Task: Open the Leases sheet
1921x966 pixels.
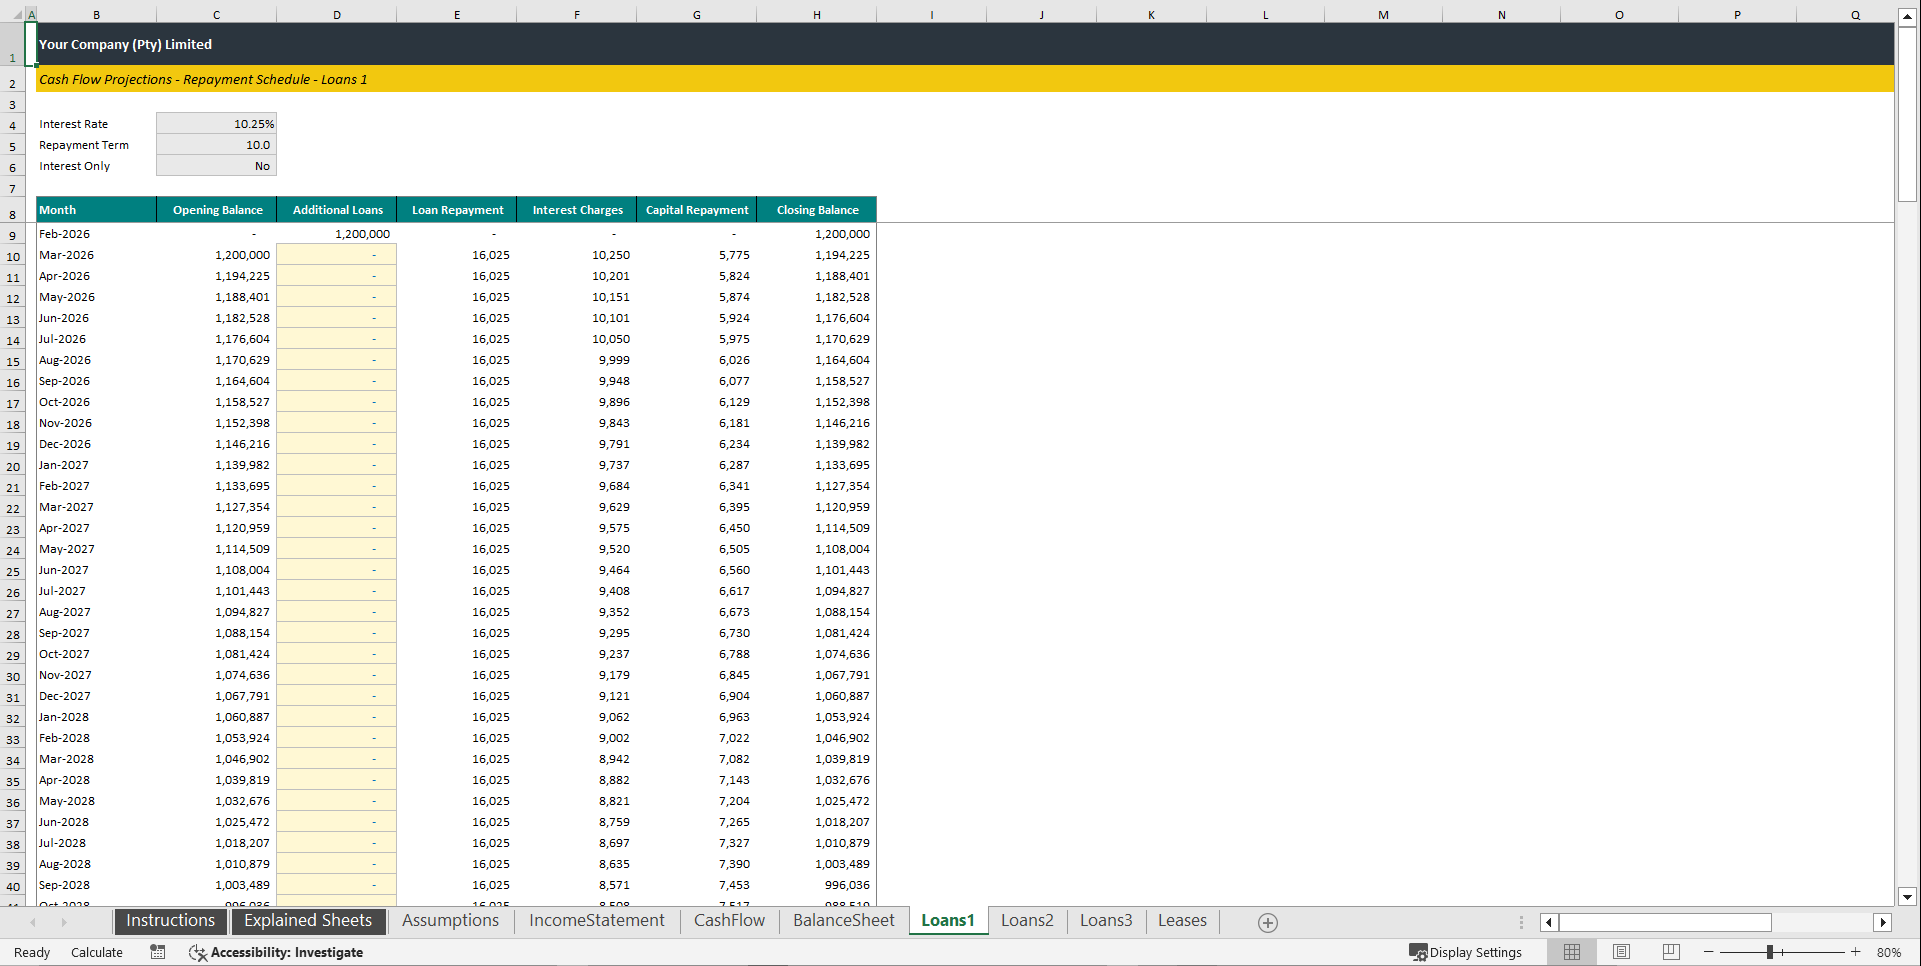Action: tap(1182, 921)
